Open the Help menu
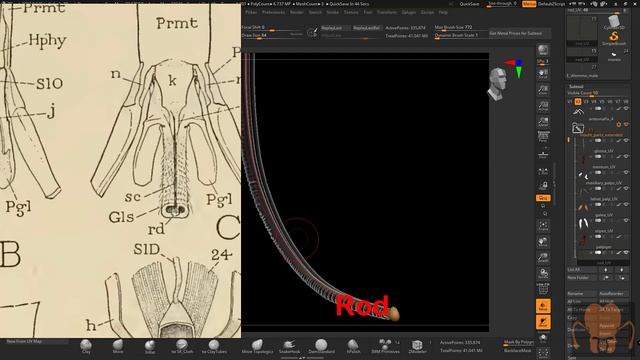This screenshot has width=640, height=360. coord(443,12)
